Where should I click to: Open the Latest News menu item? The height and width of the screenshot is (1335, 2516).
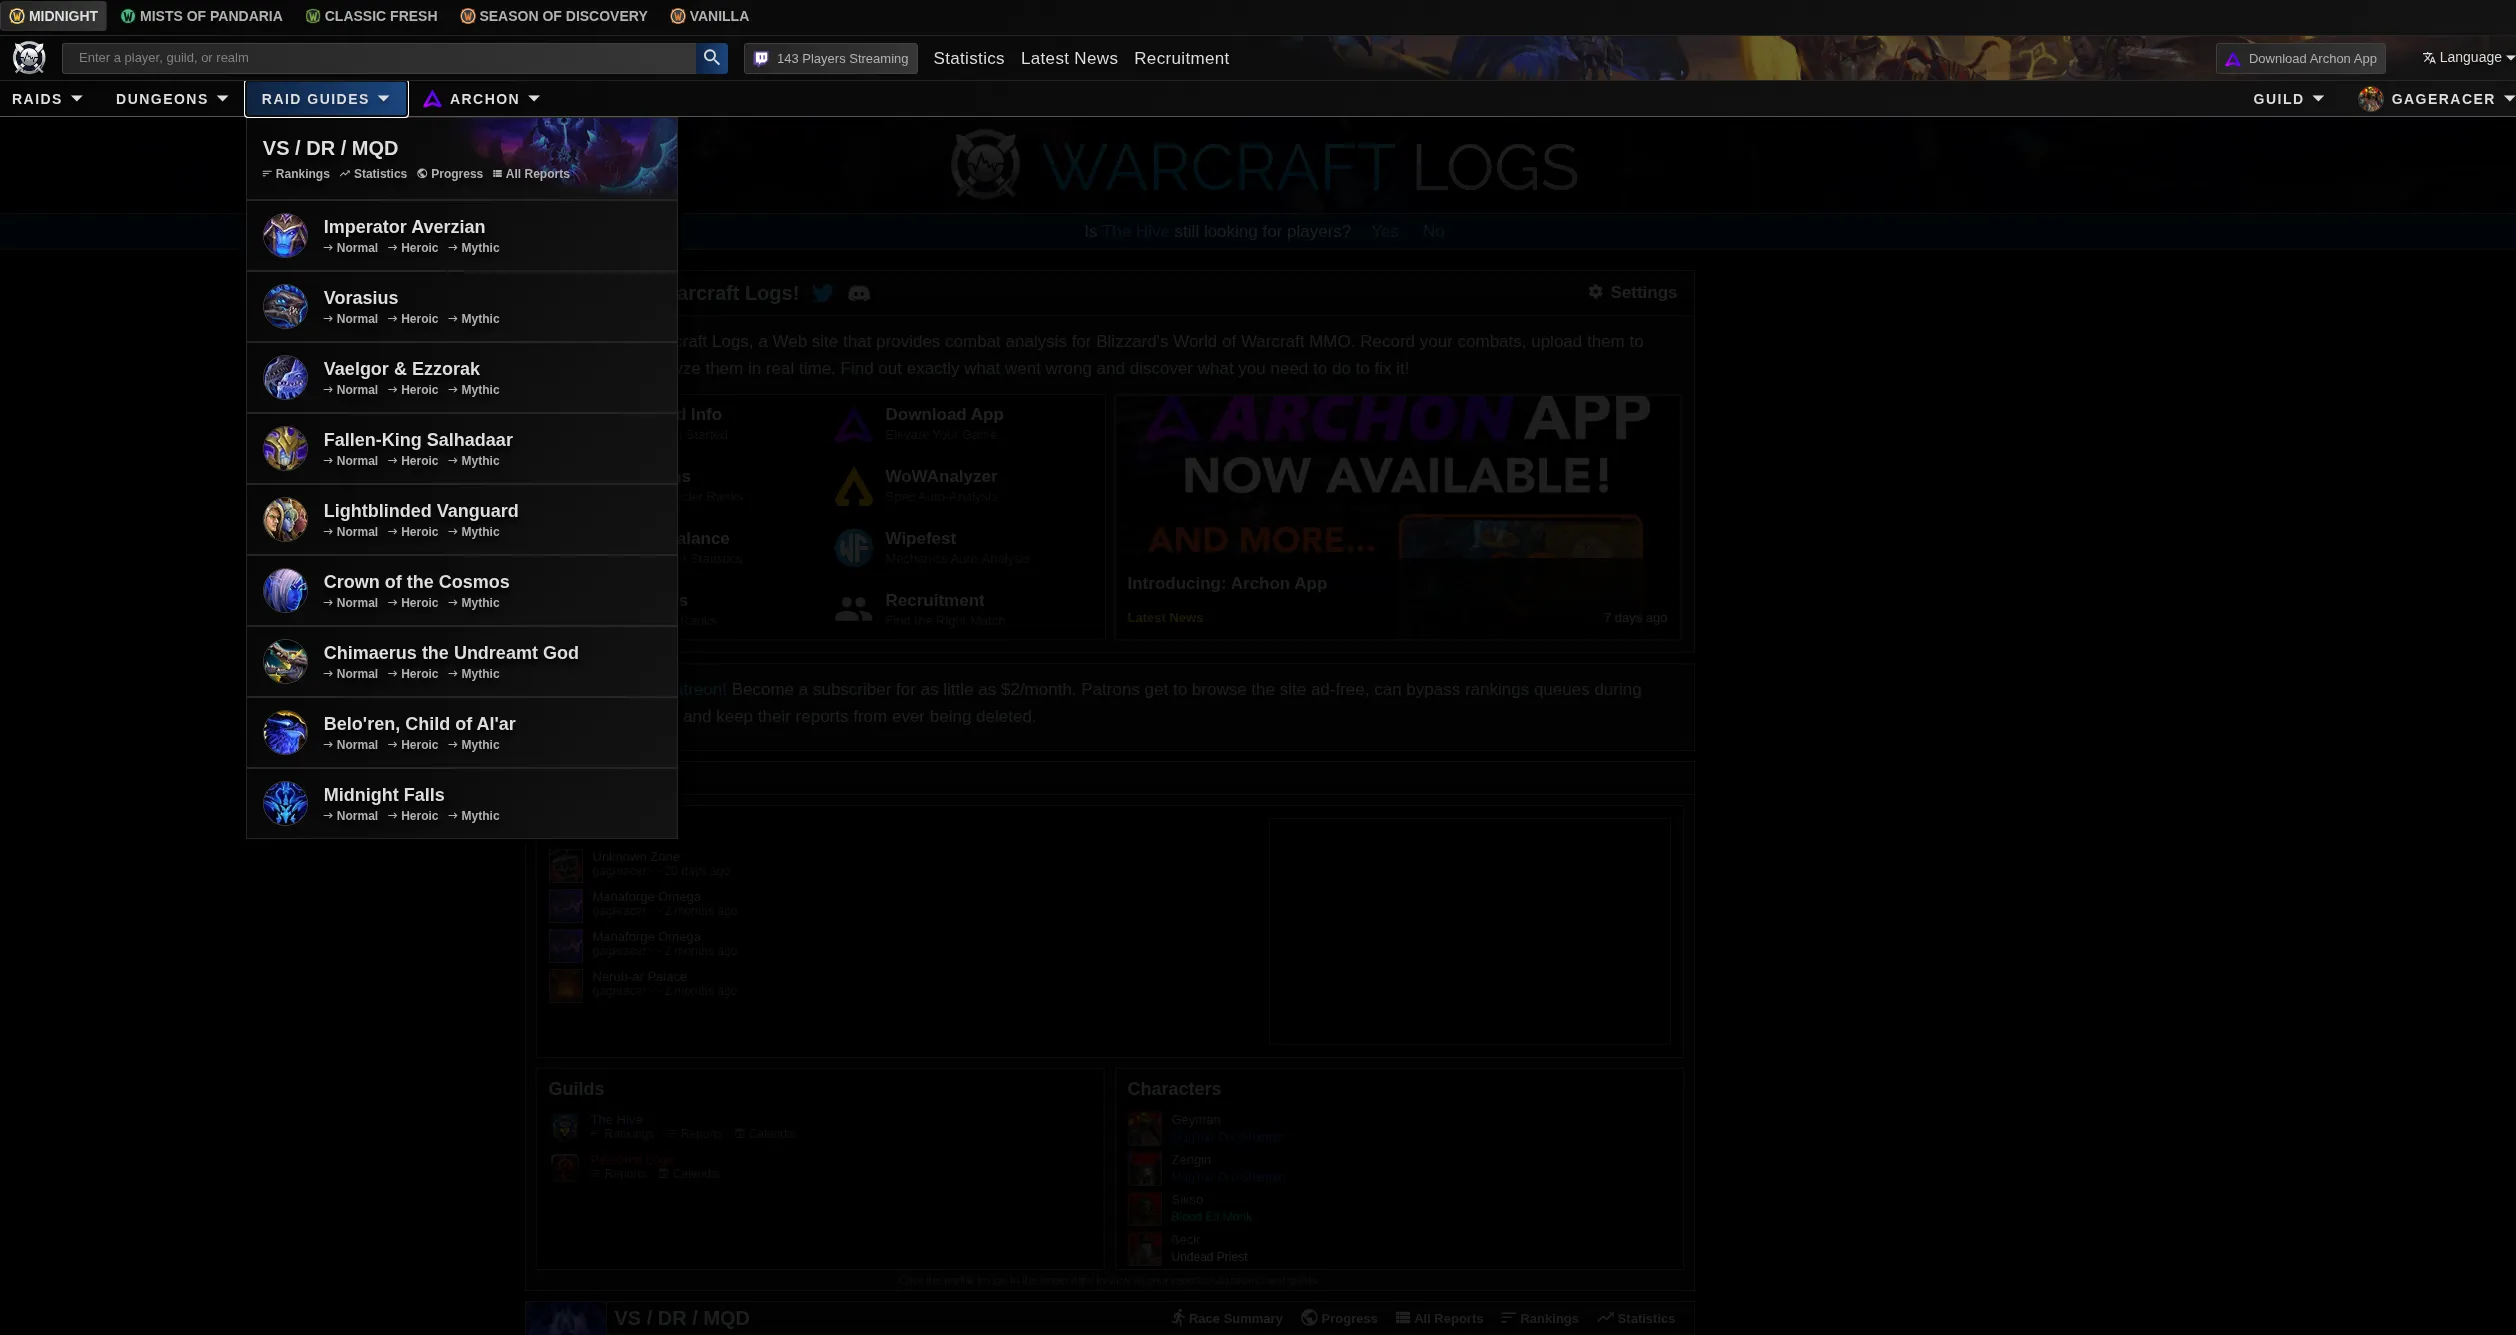[x=1068, y=58]
